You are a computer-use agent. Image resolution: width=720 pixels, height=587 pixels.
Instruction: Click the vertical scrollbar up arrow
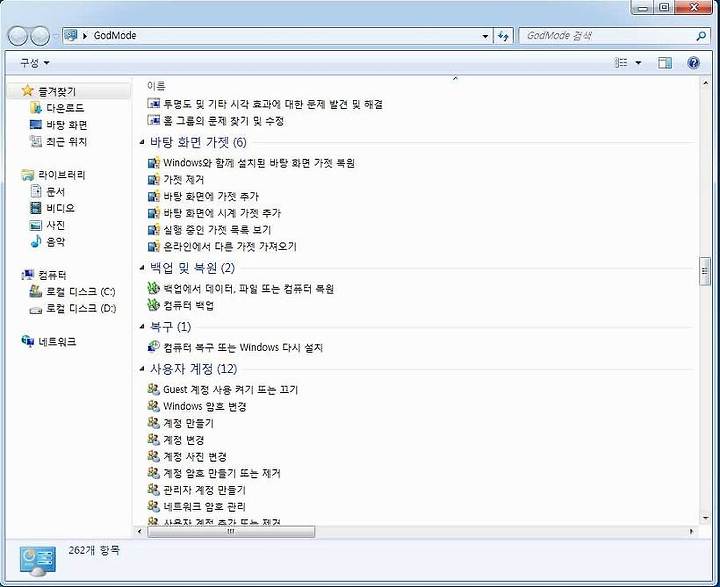point(705,83)
